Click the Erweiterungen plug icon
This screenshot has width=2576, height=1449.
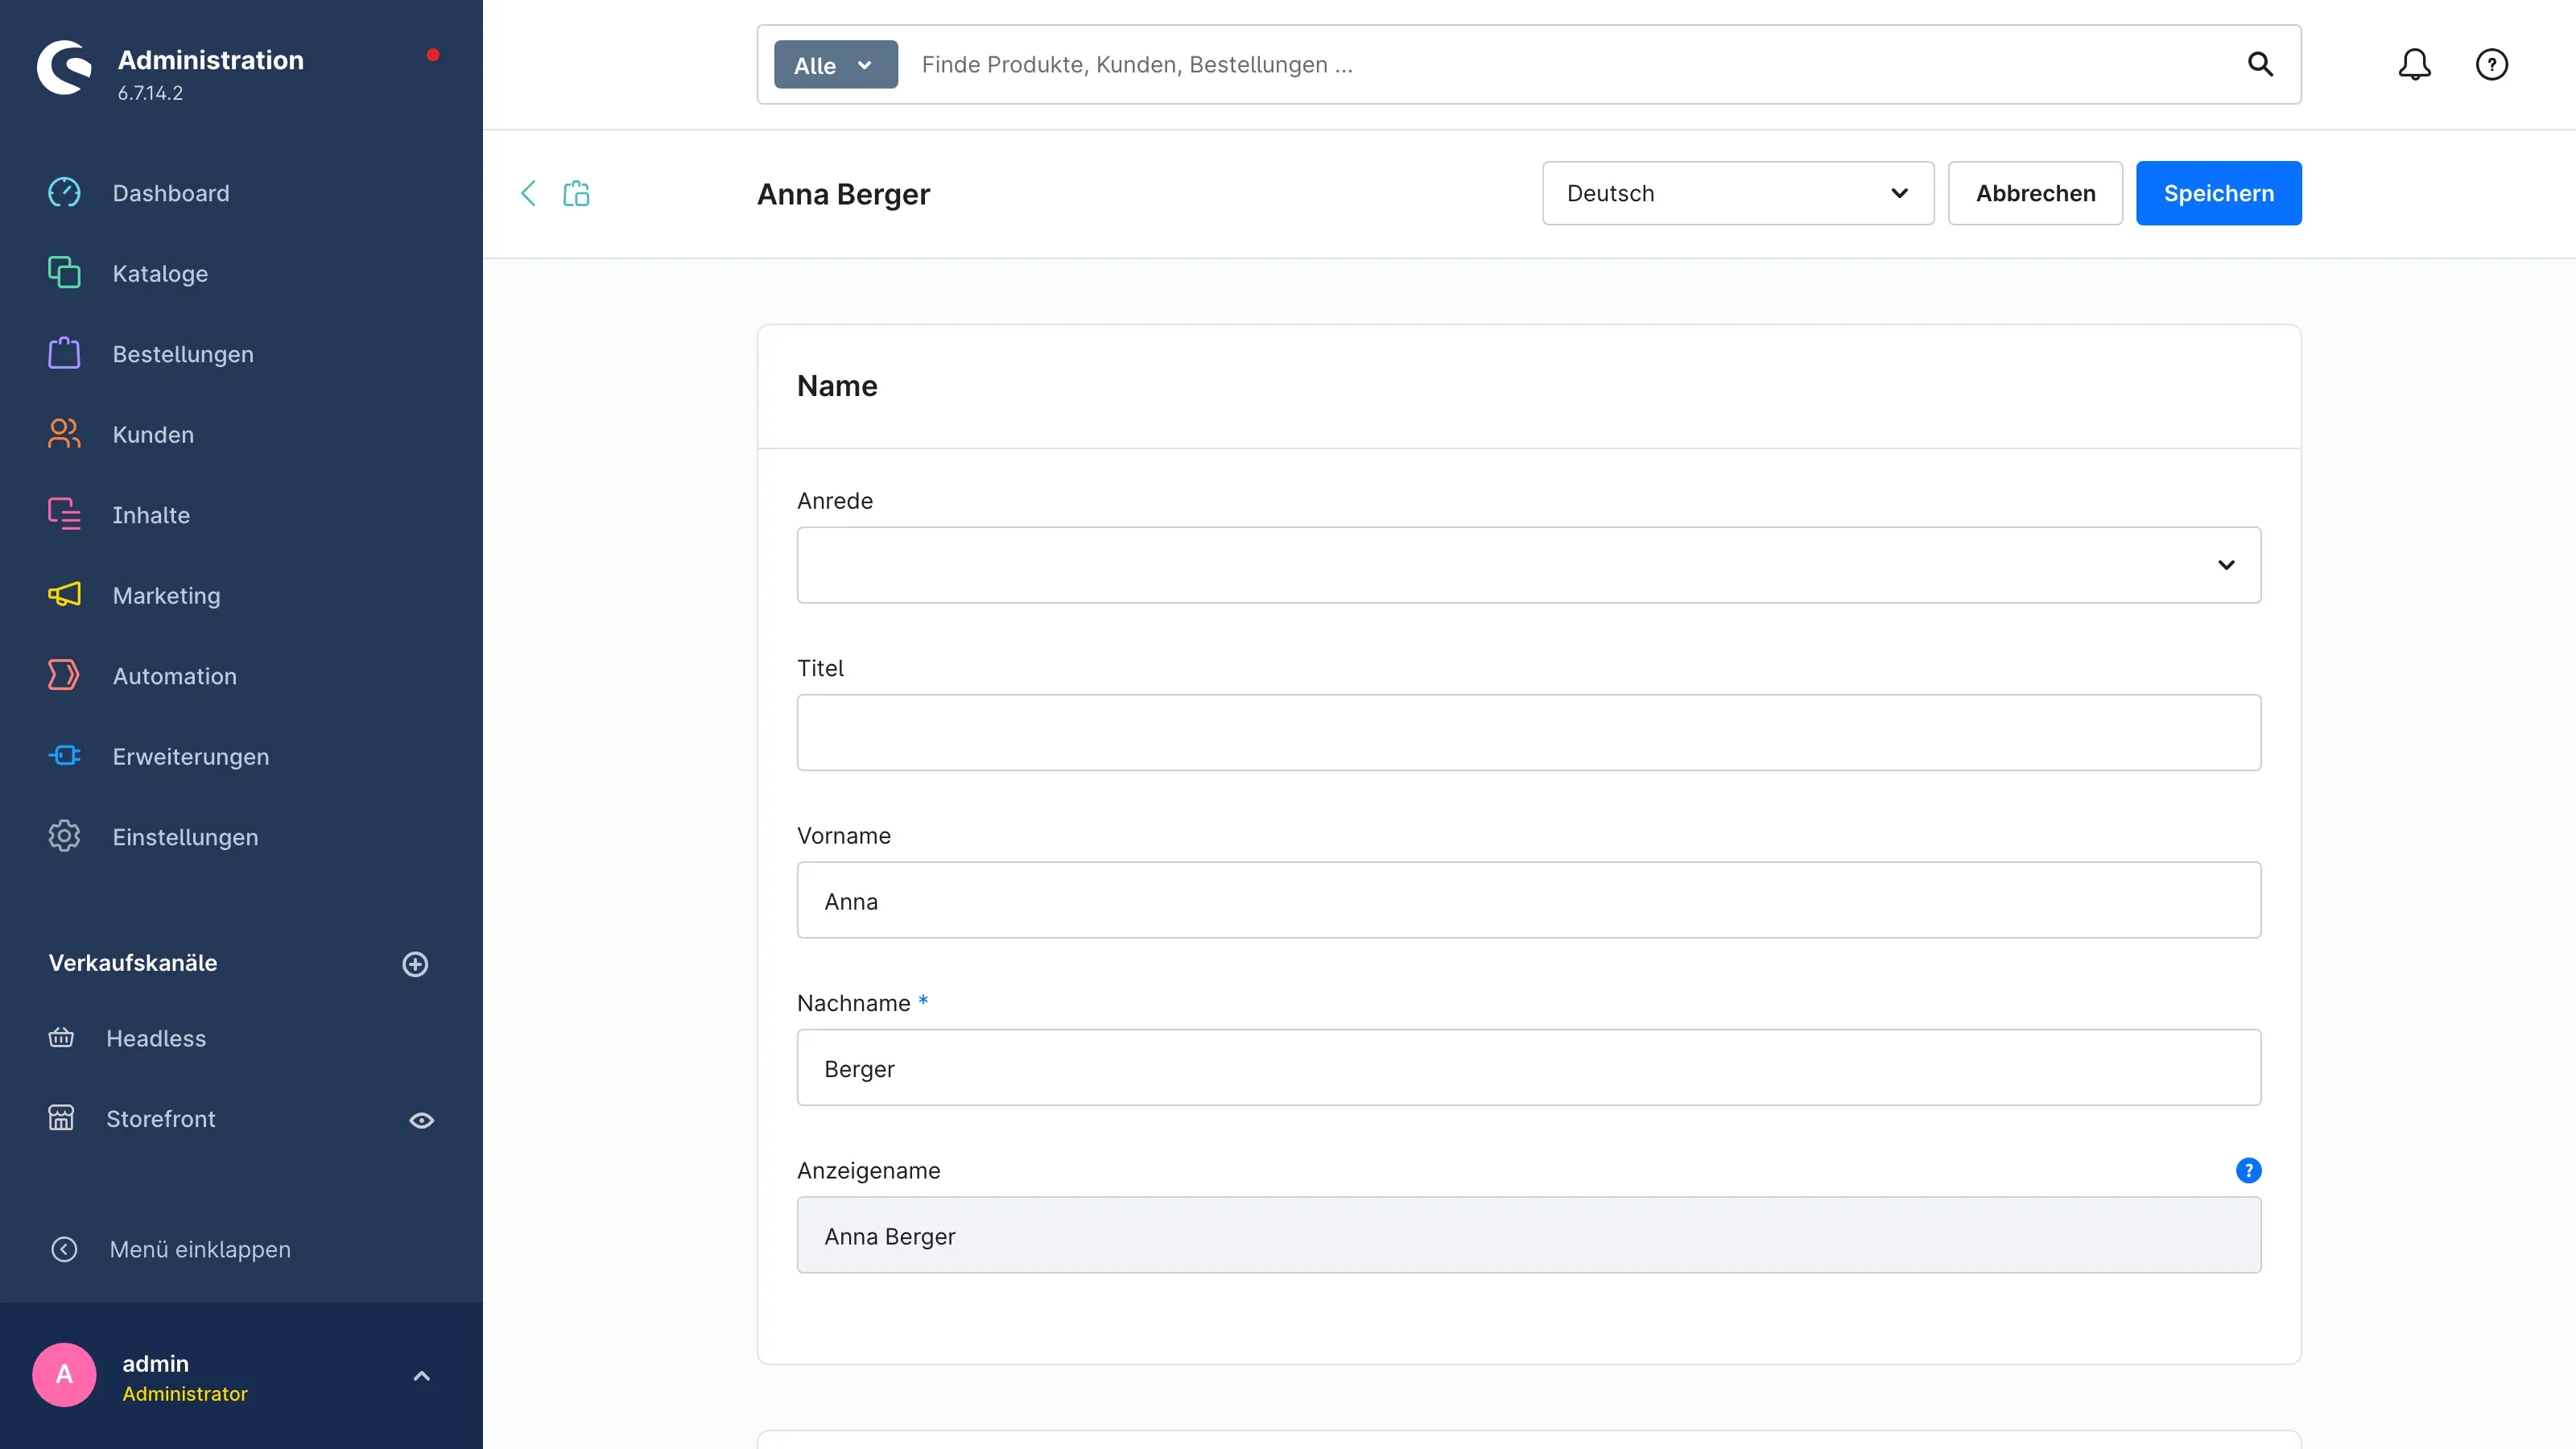[64, 756]
